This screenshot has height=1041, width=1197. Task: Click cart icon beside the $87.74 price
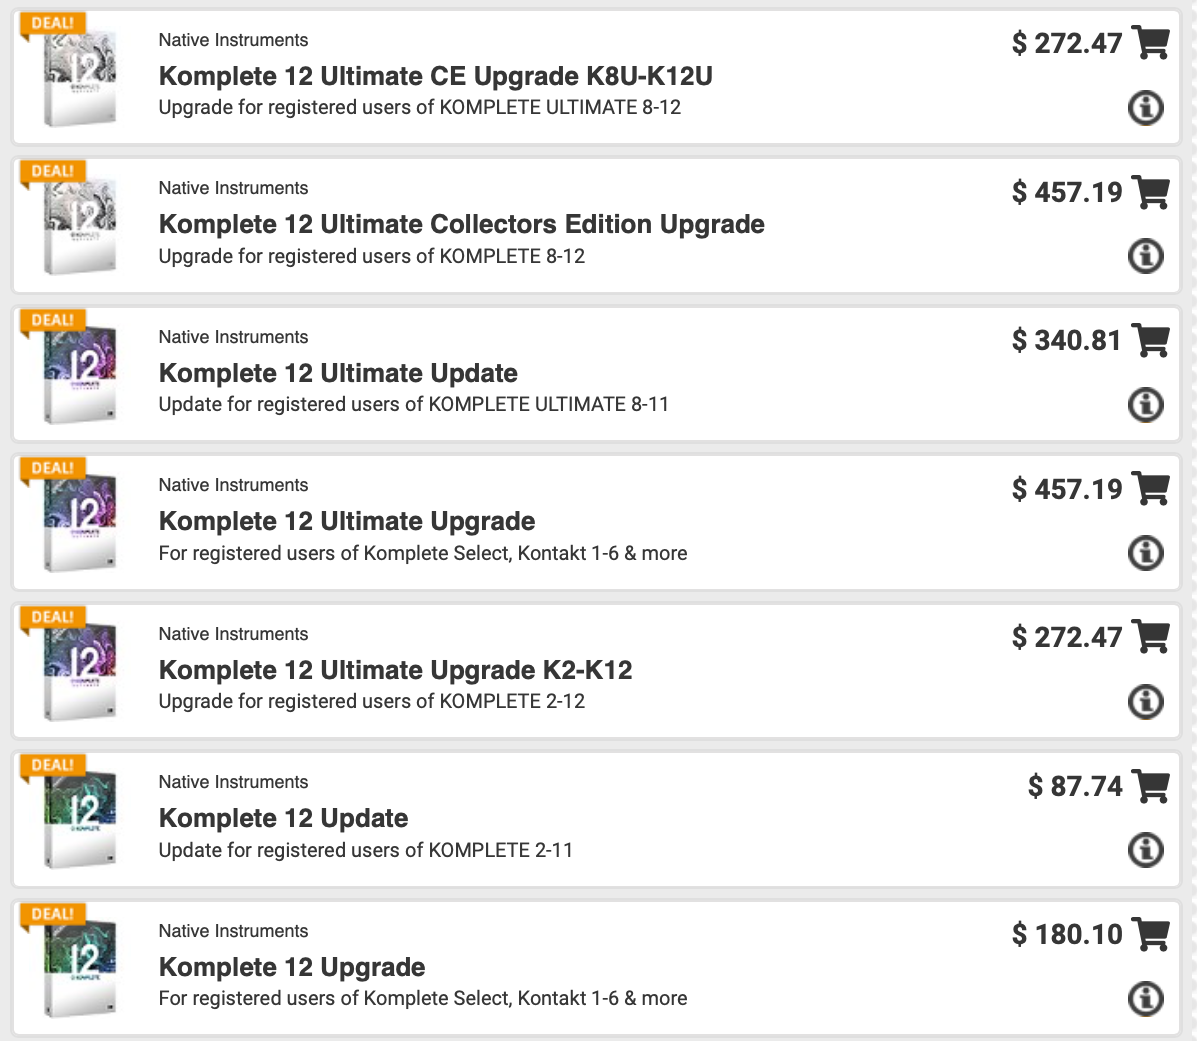(1151, 786)
